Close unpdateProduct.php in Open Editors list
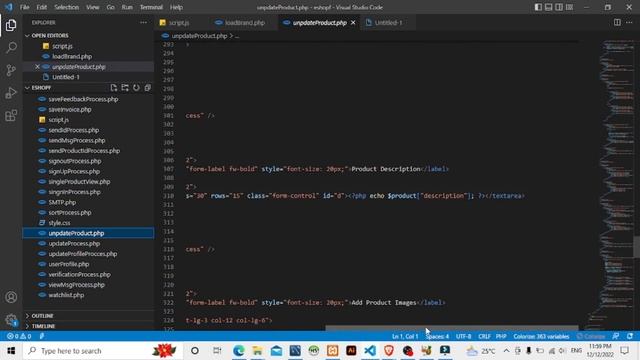640x360 pixels. tap(38, 67)
